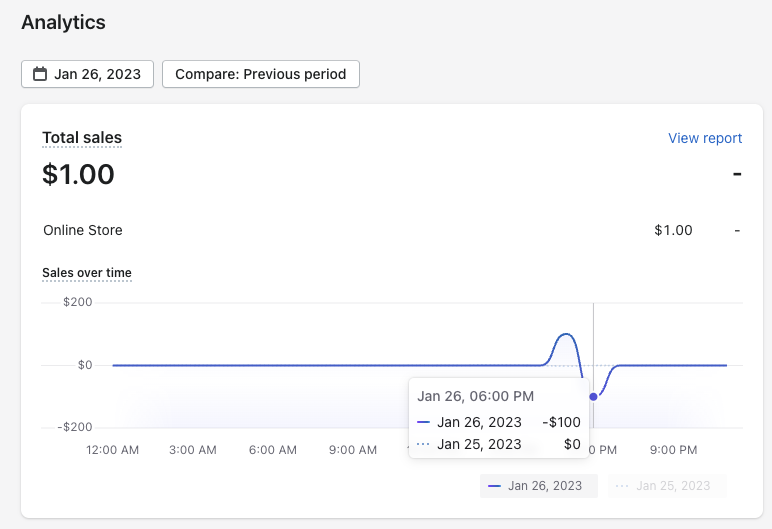Click the 3:00 AM axis label
Viewport: 772px width, 529px height.
pos(193,450)
